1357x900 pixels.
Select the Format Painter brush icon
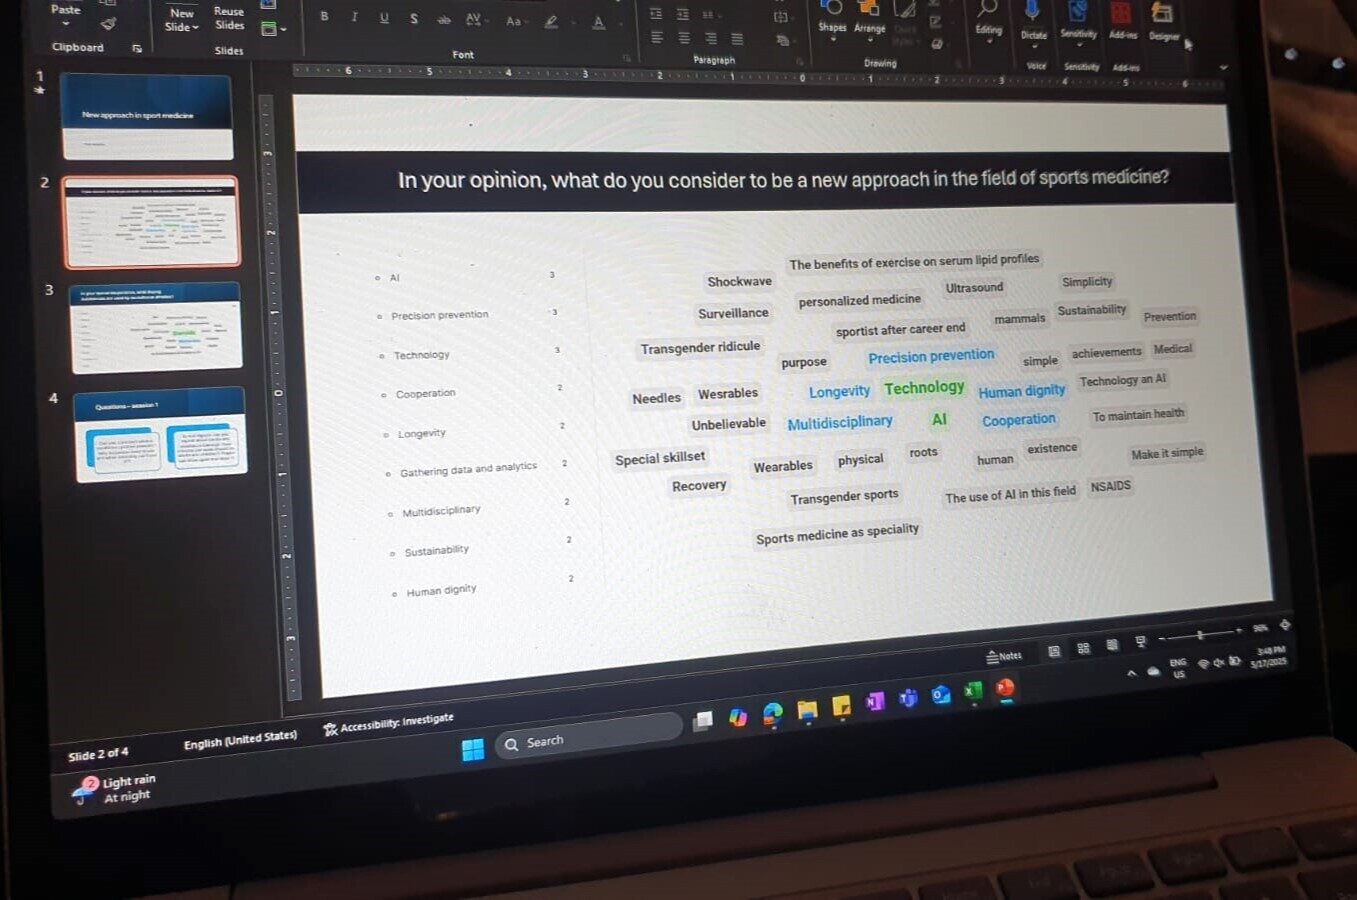click(109, 23)
